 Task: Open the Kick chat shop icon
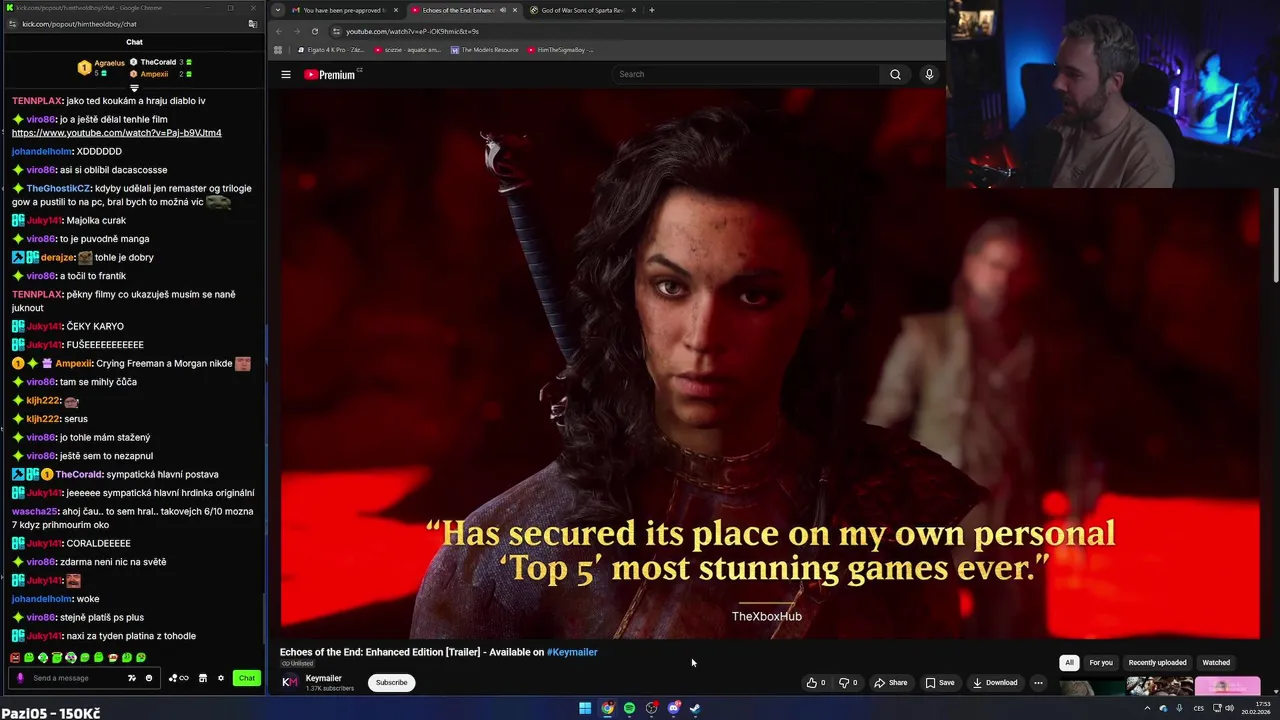[203, 678]
